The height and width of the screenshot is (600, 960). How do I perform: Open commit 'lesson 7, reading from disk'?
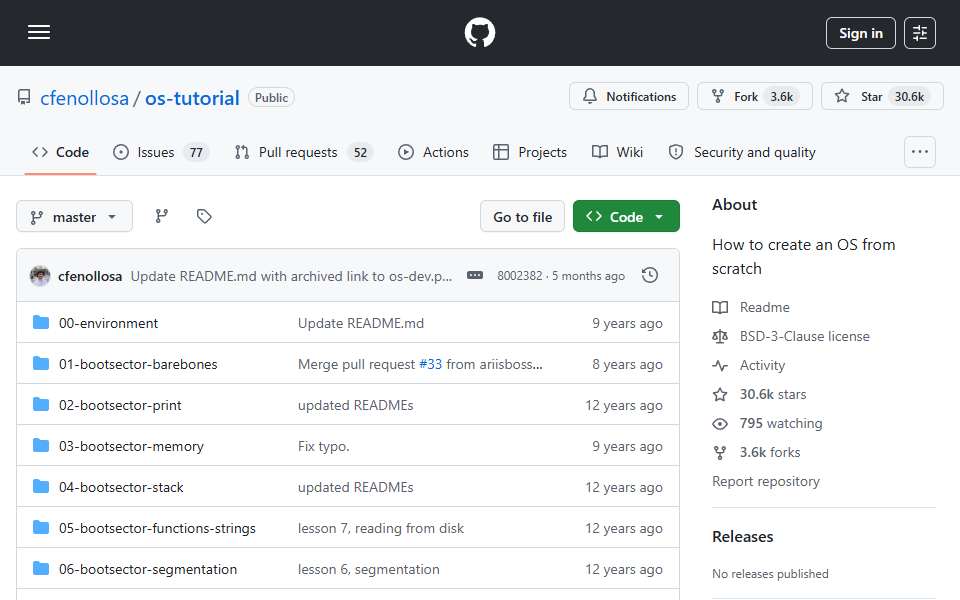click(x=381, y=528)
